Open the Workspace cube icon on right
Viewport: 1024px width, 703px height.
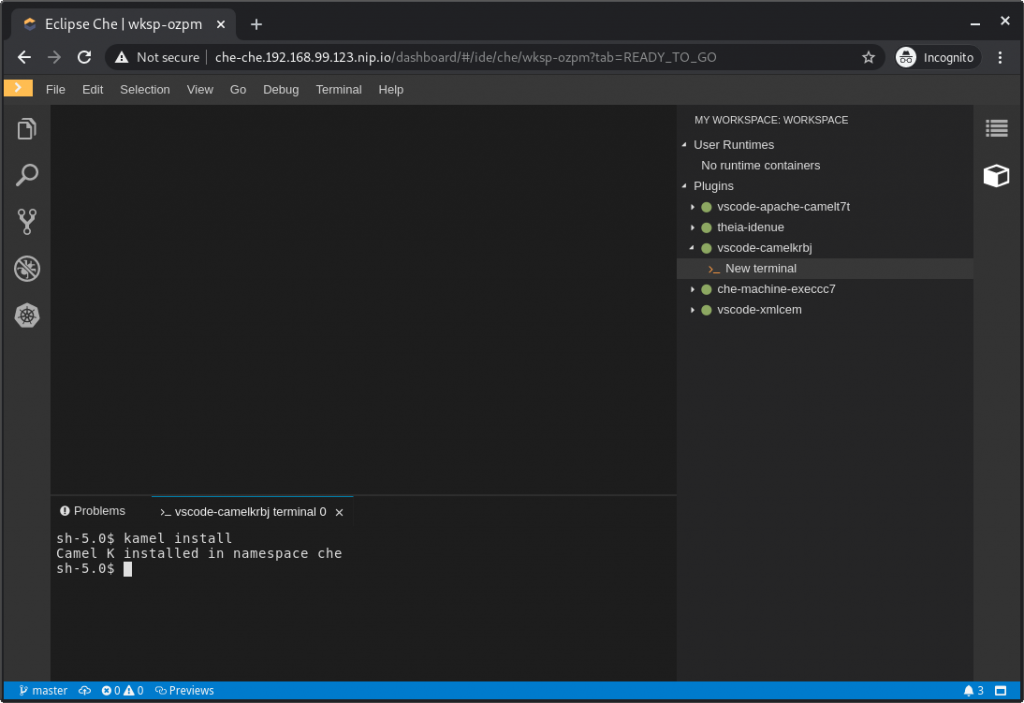[x=996, y=176]
